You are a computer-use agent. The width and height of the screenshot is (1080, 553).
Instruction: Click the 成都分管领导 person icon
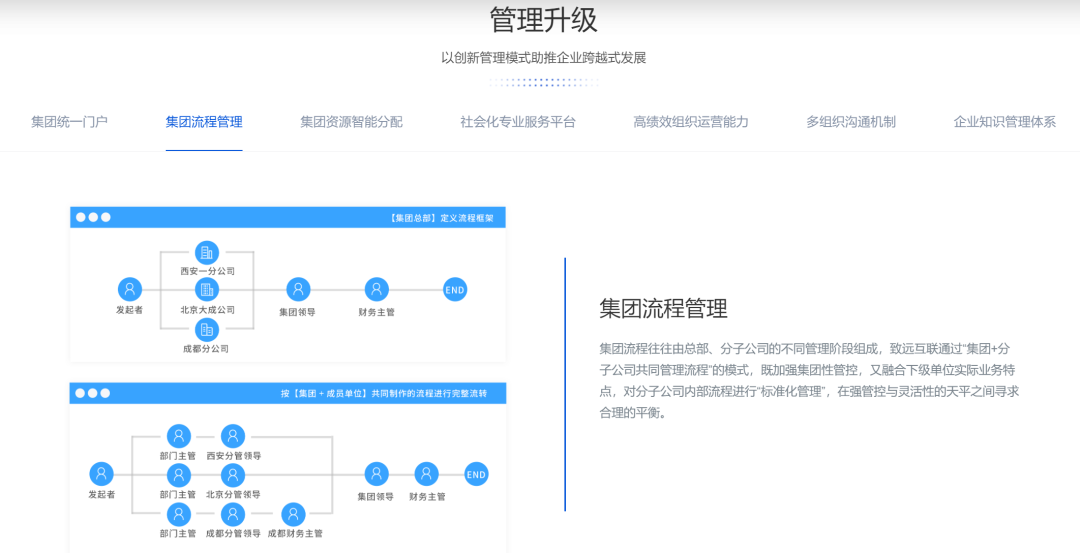click(x=233, y=514)
